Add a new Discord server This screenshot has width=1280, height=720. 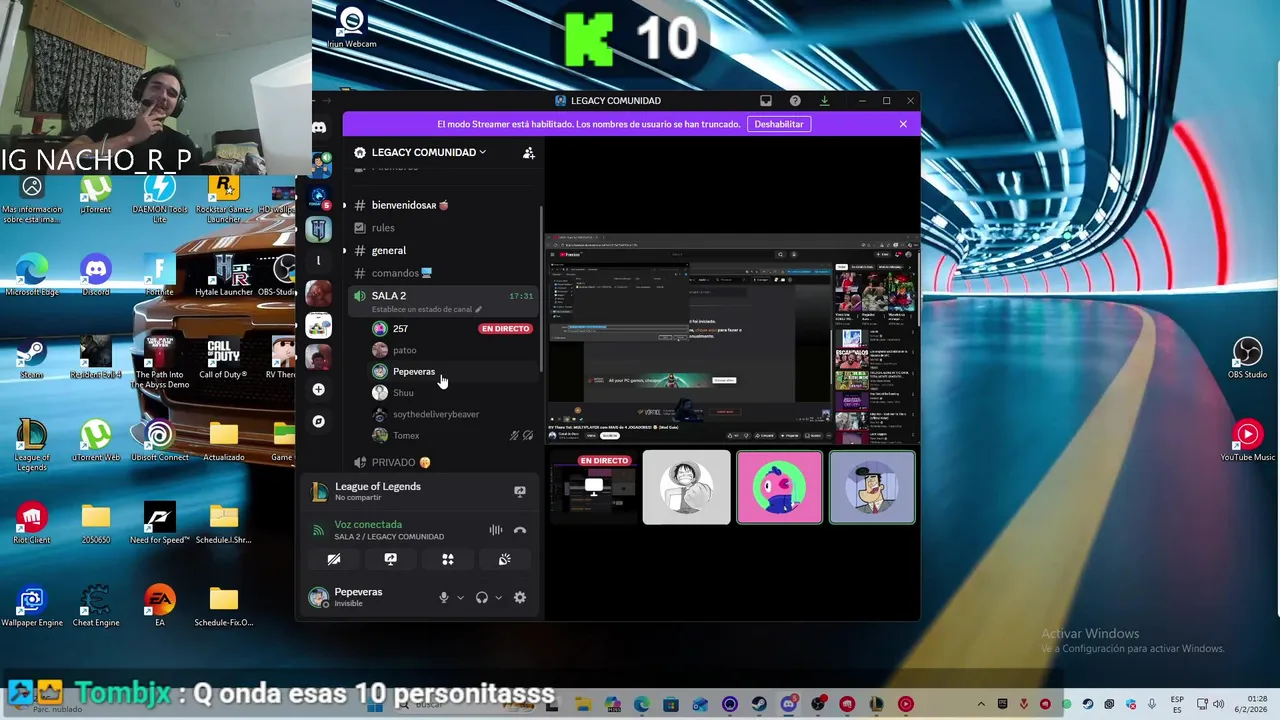(319, 389)
